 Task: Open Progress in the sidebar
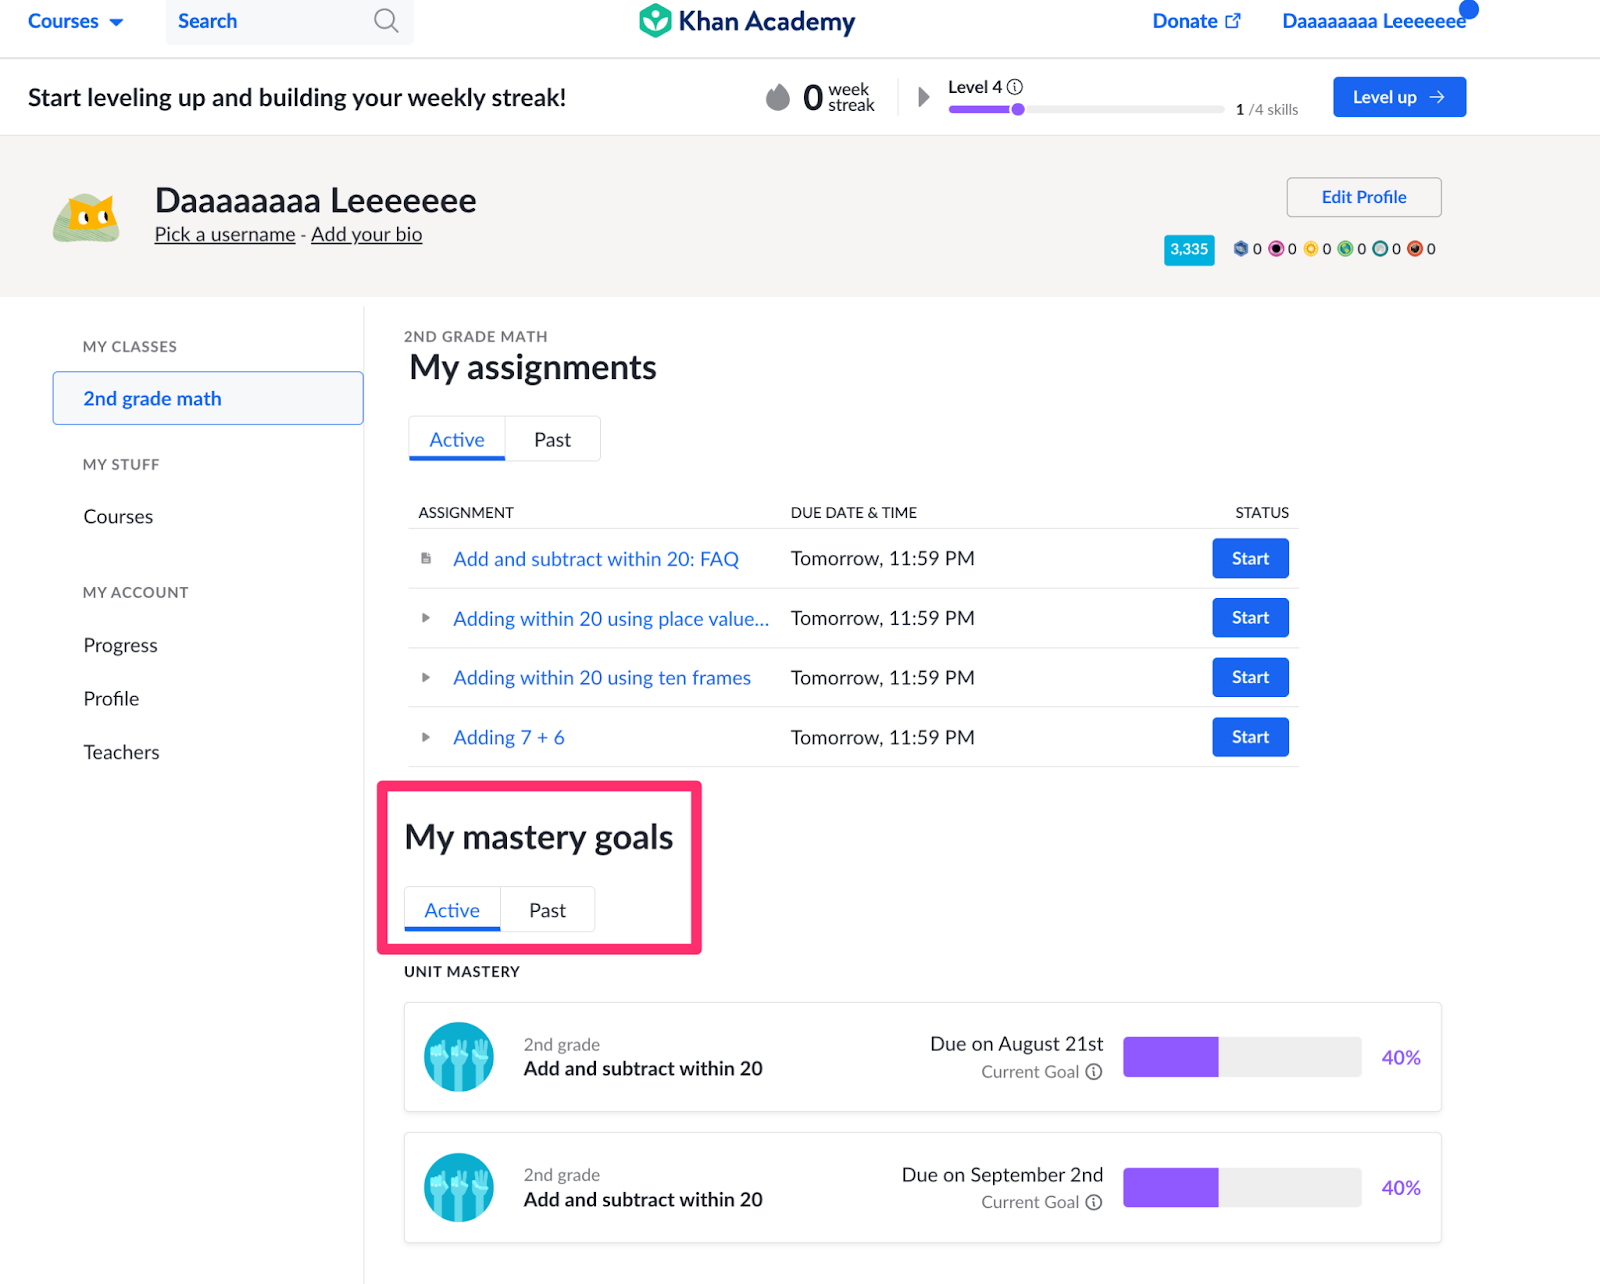[x=120, y=645]
